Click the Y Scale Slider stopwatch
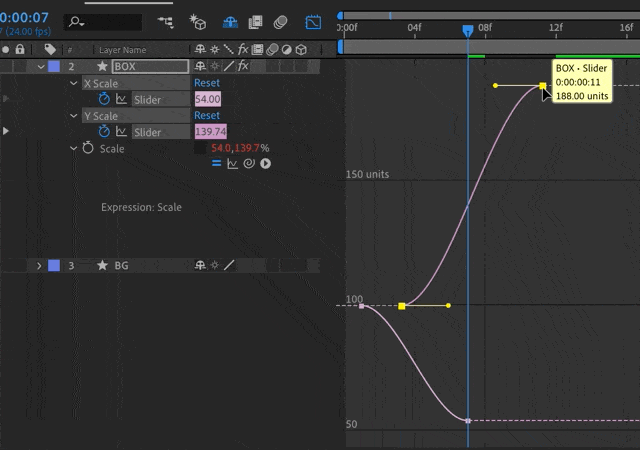 coord(105,132)
